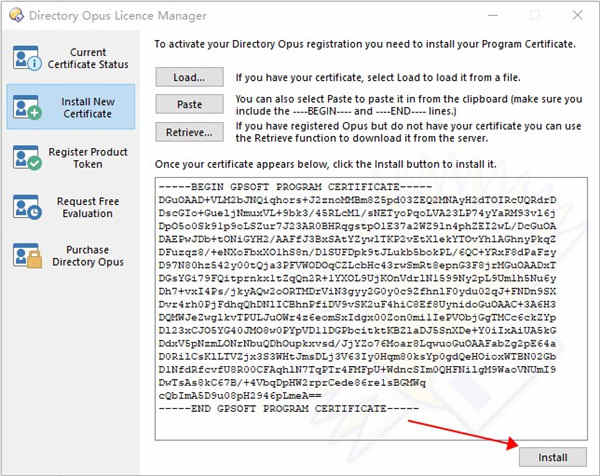Retrieve the certificate from the server
The width and height of the screenshot is (600, 476).
(189, 132)
